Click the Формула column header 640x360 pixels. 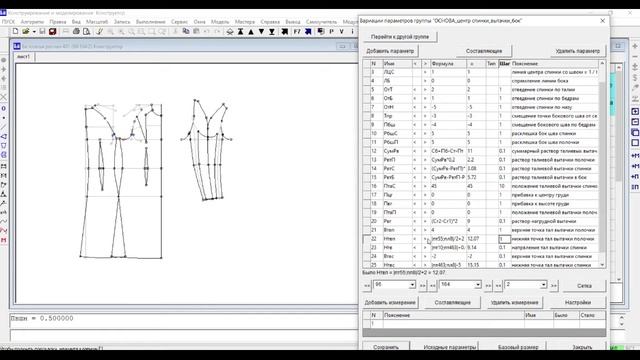[449, 64]
